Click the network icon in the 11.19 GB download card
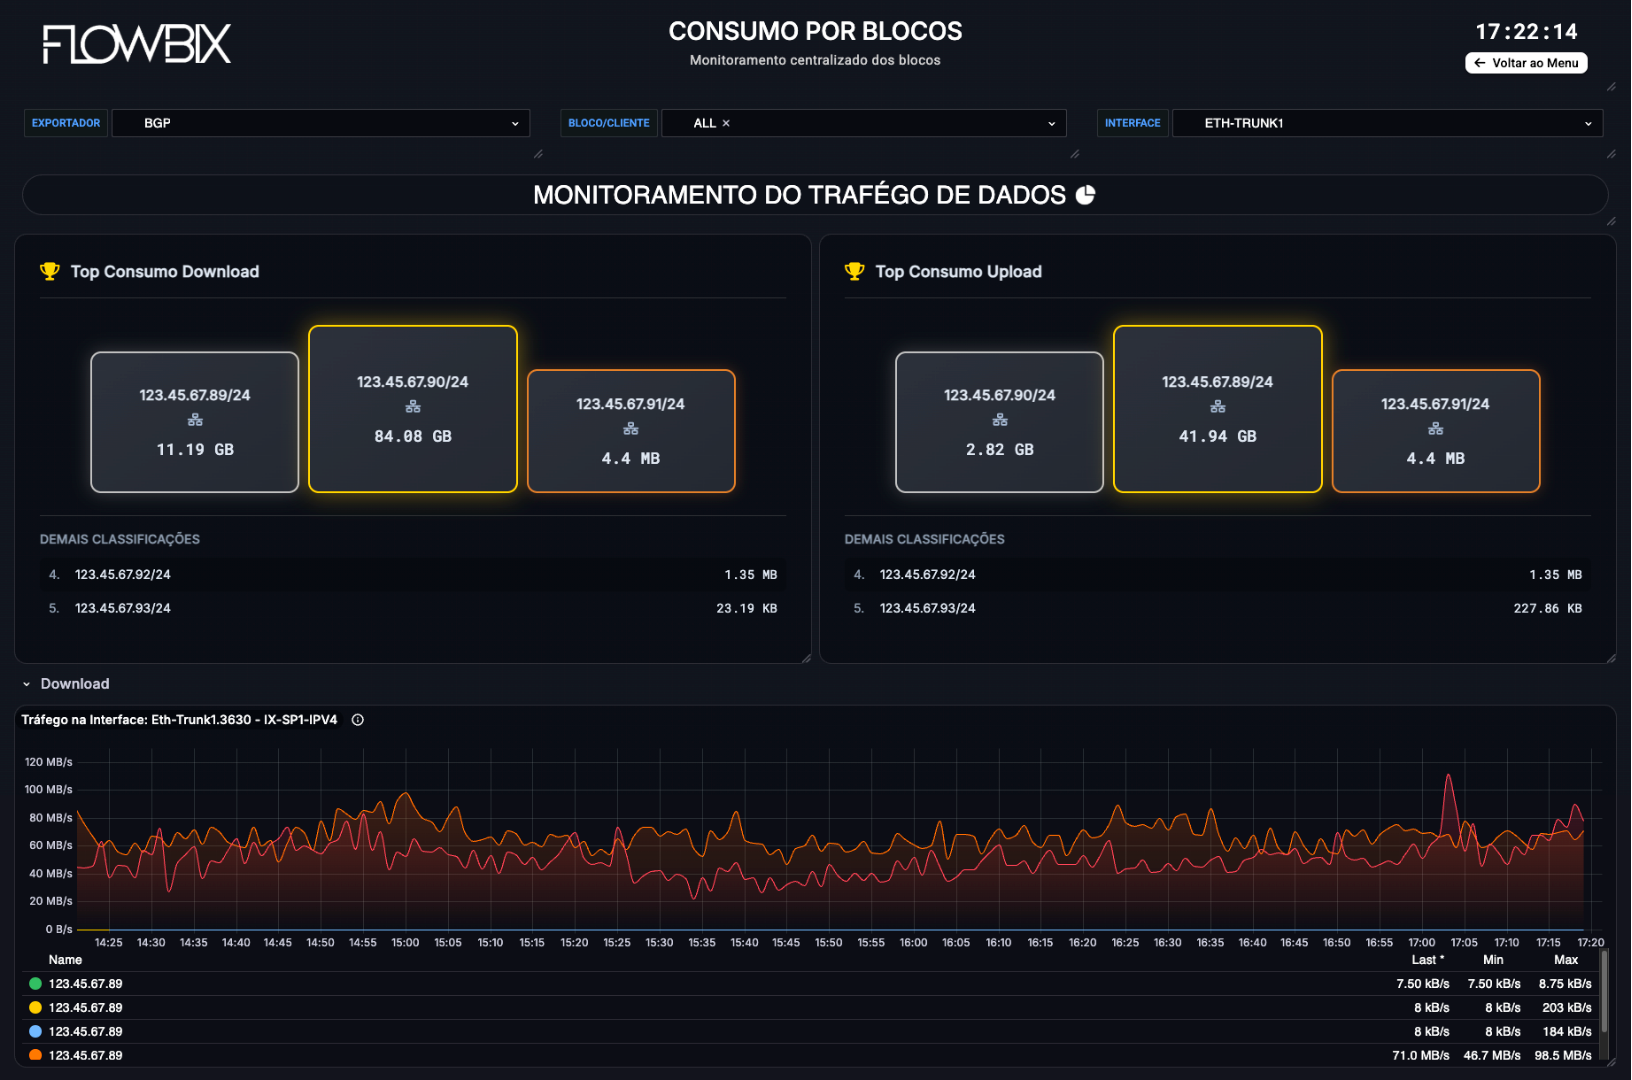1632x1080 pixels. 194,420
